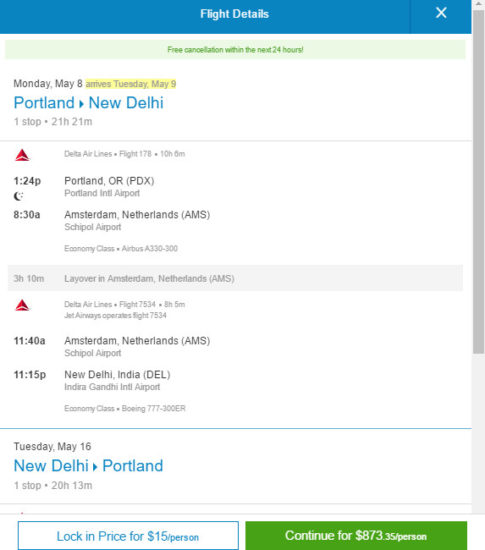The width and height of the screenshot is (485, 550).
Task: Click the arrow between New Delhi and Portland
Action: point(95,467)
